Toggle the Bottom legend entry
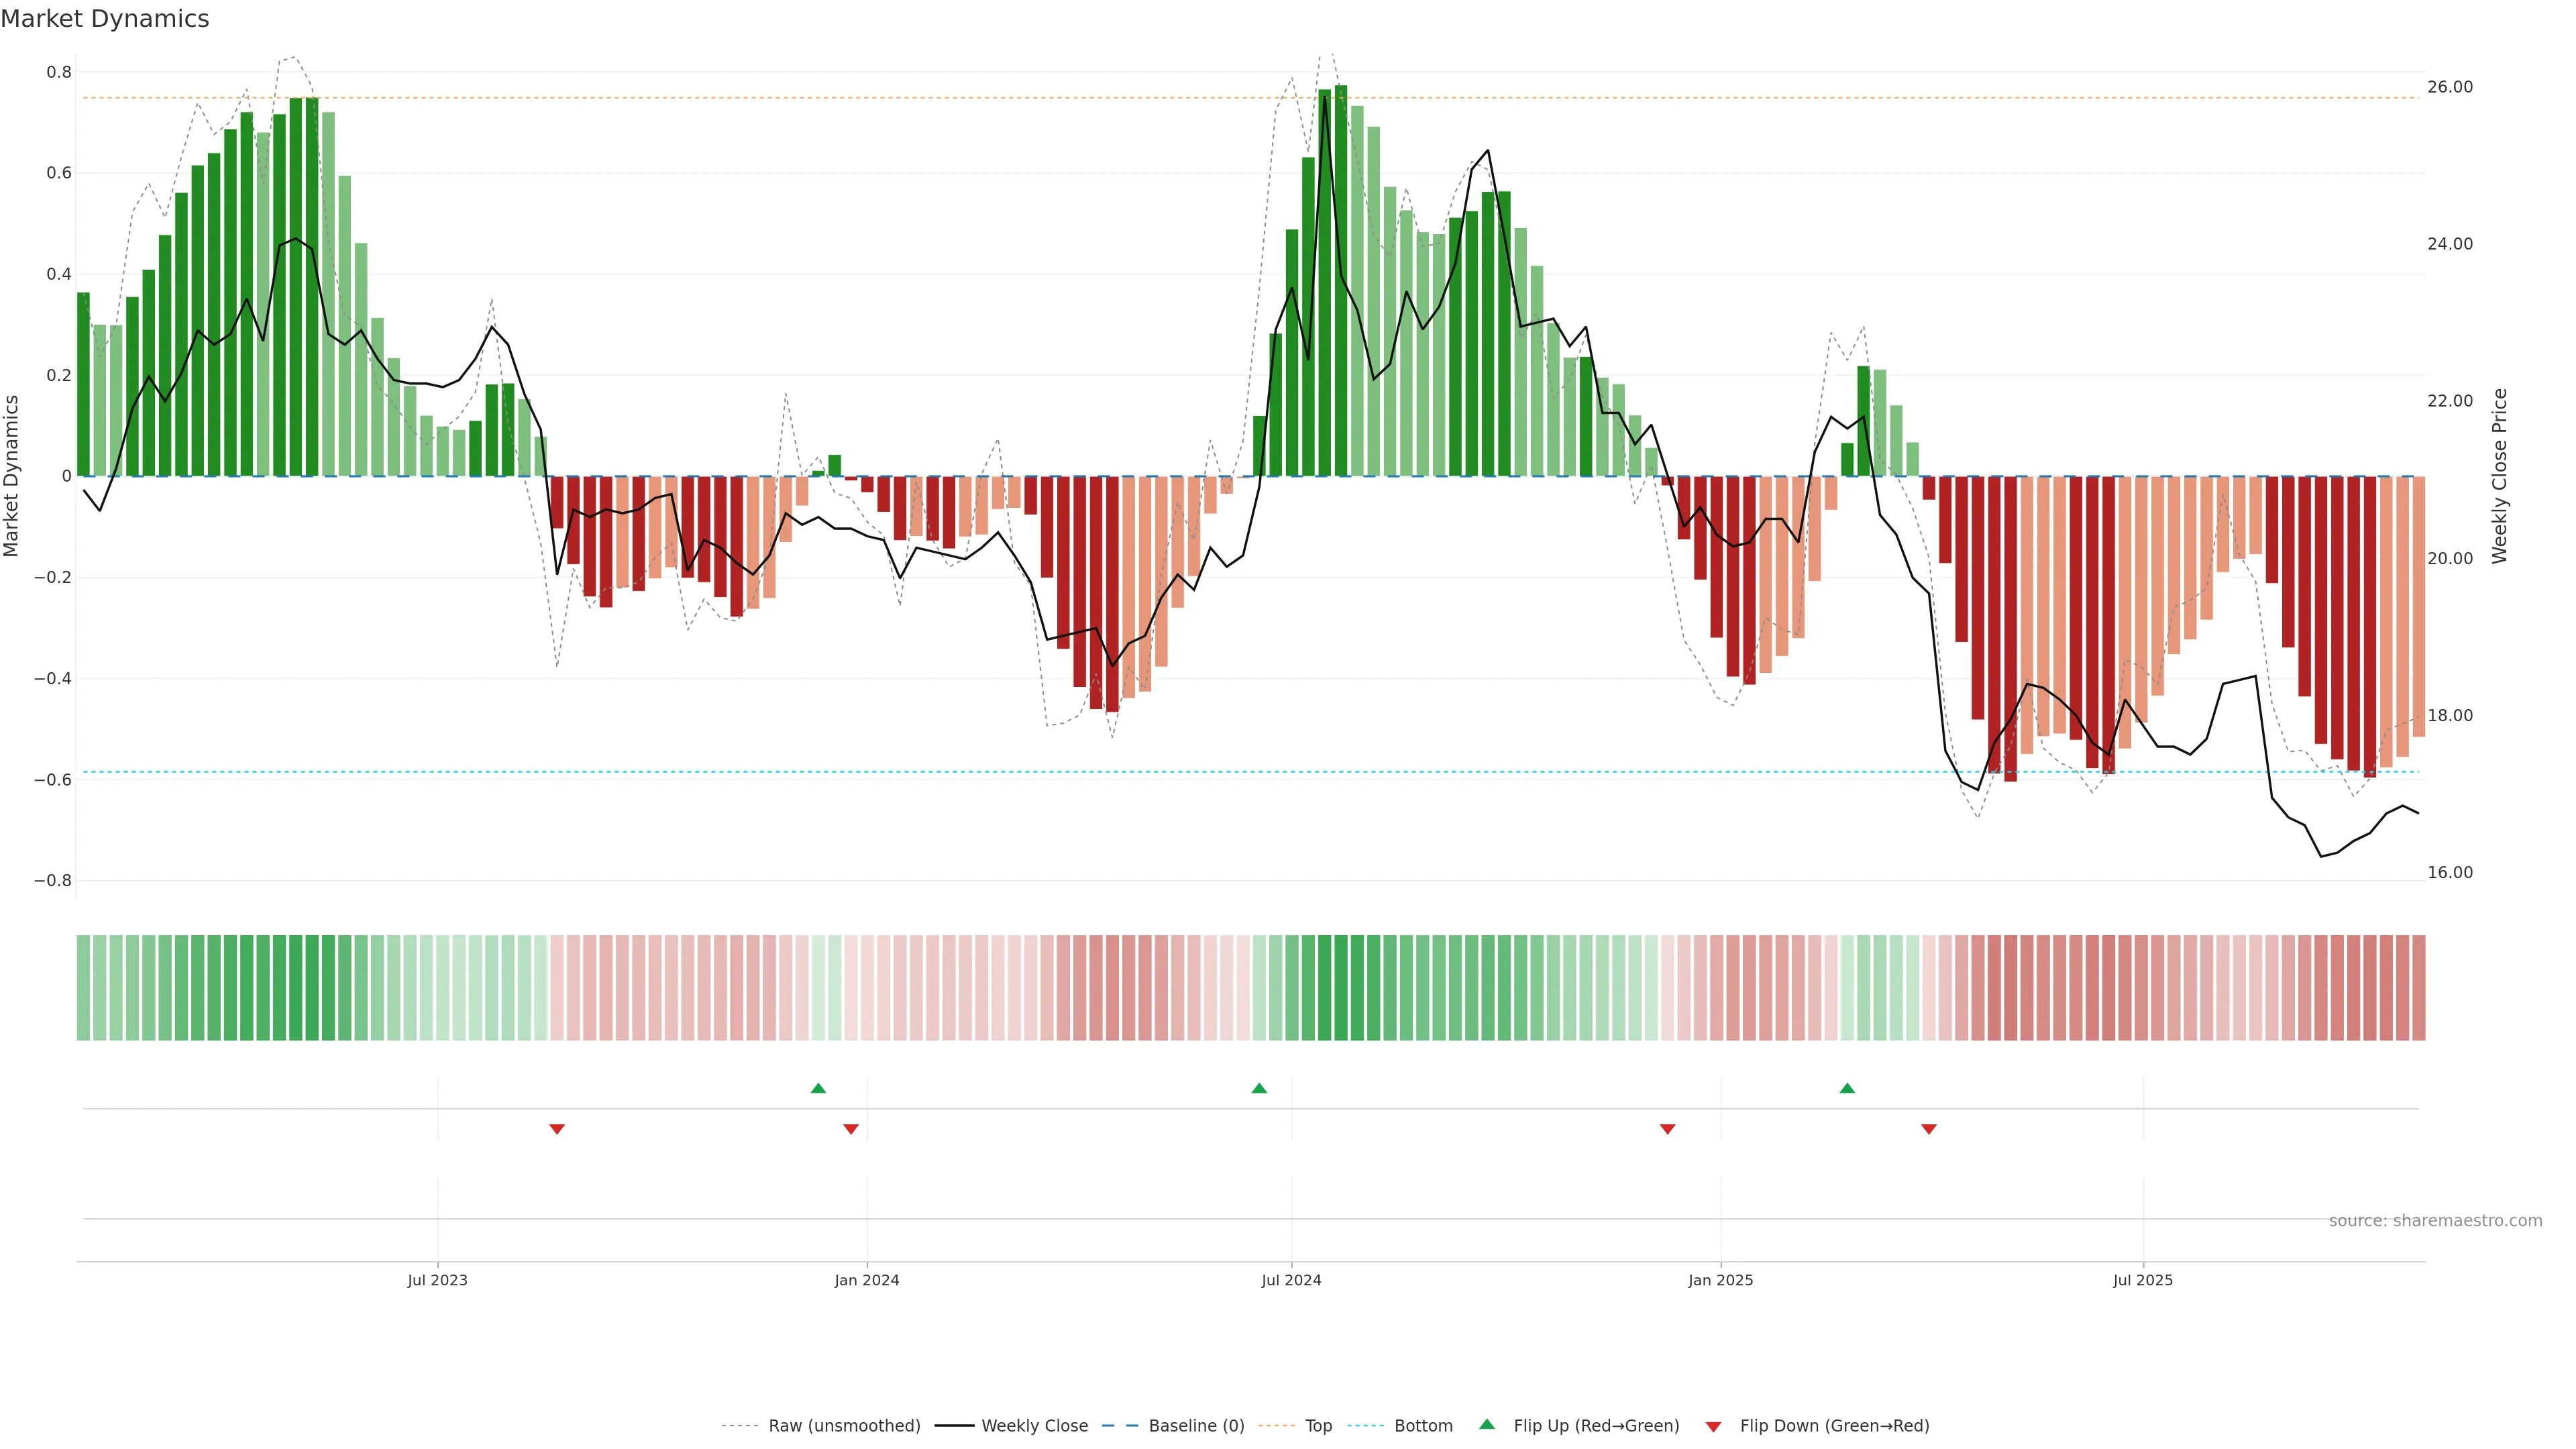This screenshot has width=2576, height=1449. (1423, 1426)
